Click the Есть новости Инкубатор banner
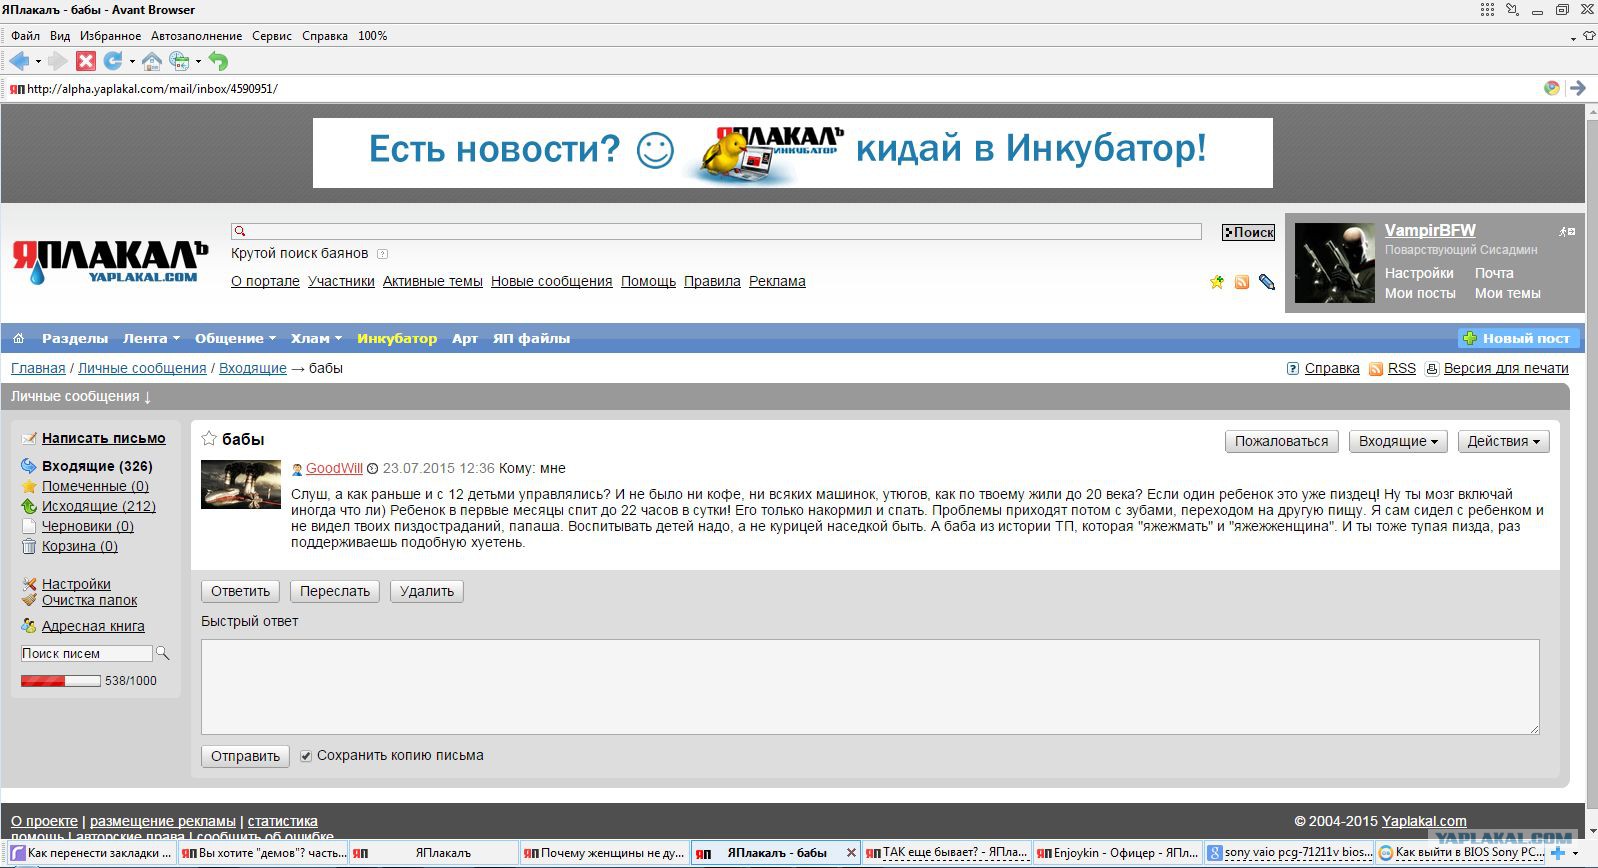The width and height of the screenshot is (1598, 868). pos(793,153)
